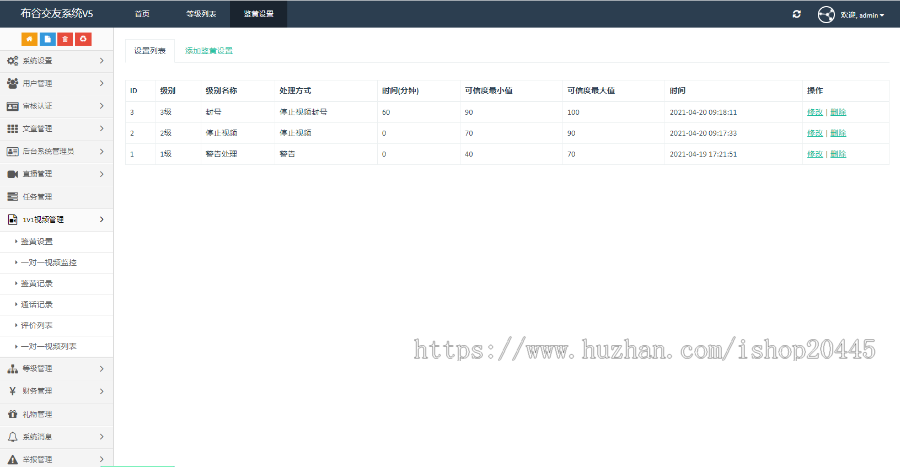Screen dimensions: 900x467
Task: Click the warning triangle icon beside 举报管理
Action: (x=12, y=460)
